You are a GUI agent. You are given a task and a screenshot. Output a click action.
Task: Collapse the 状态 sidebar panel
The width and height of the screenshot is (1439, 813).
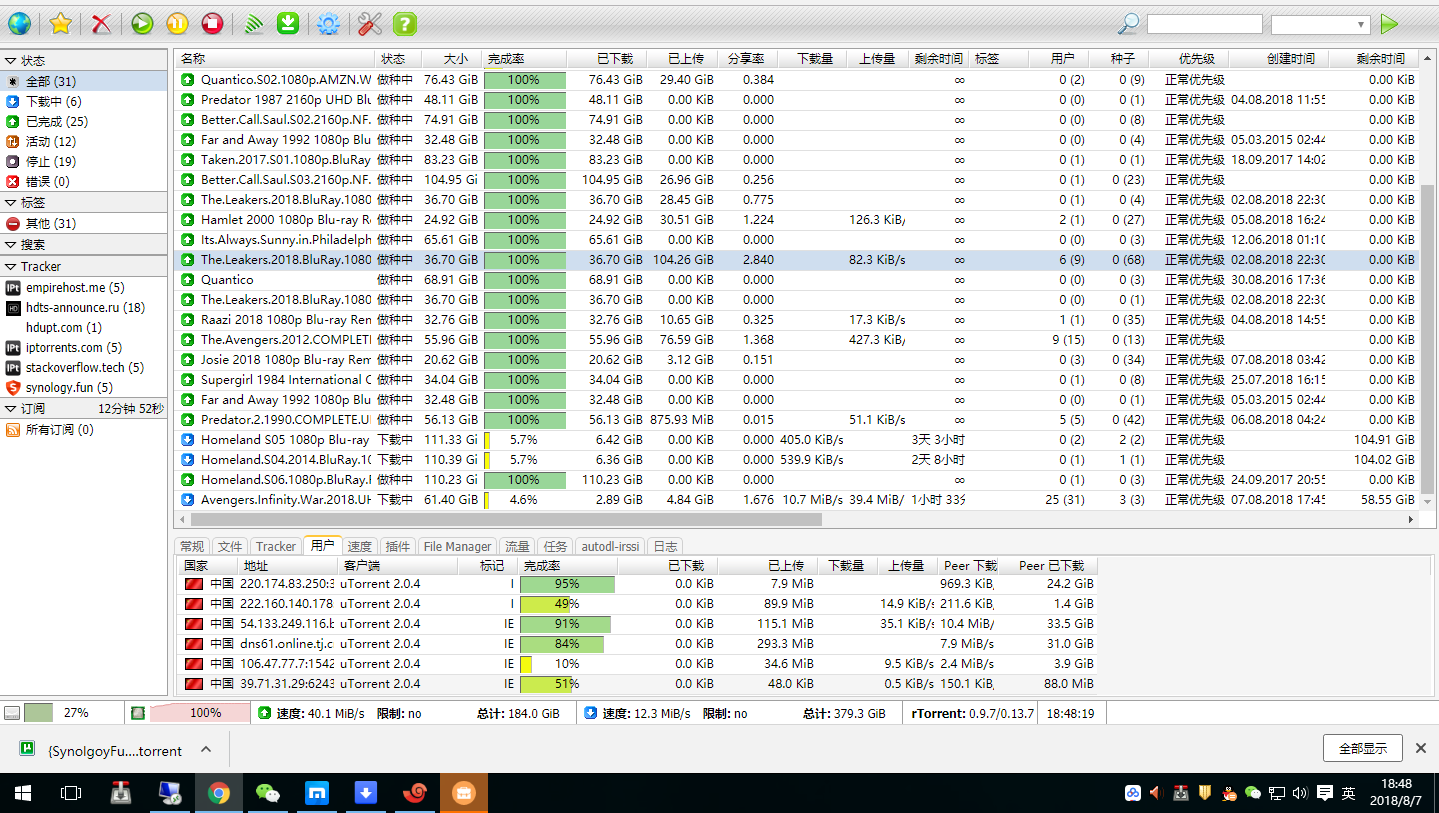84,60
